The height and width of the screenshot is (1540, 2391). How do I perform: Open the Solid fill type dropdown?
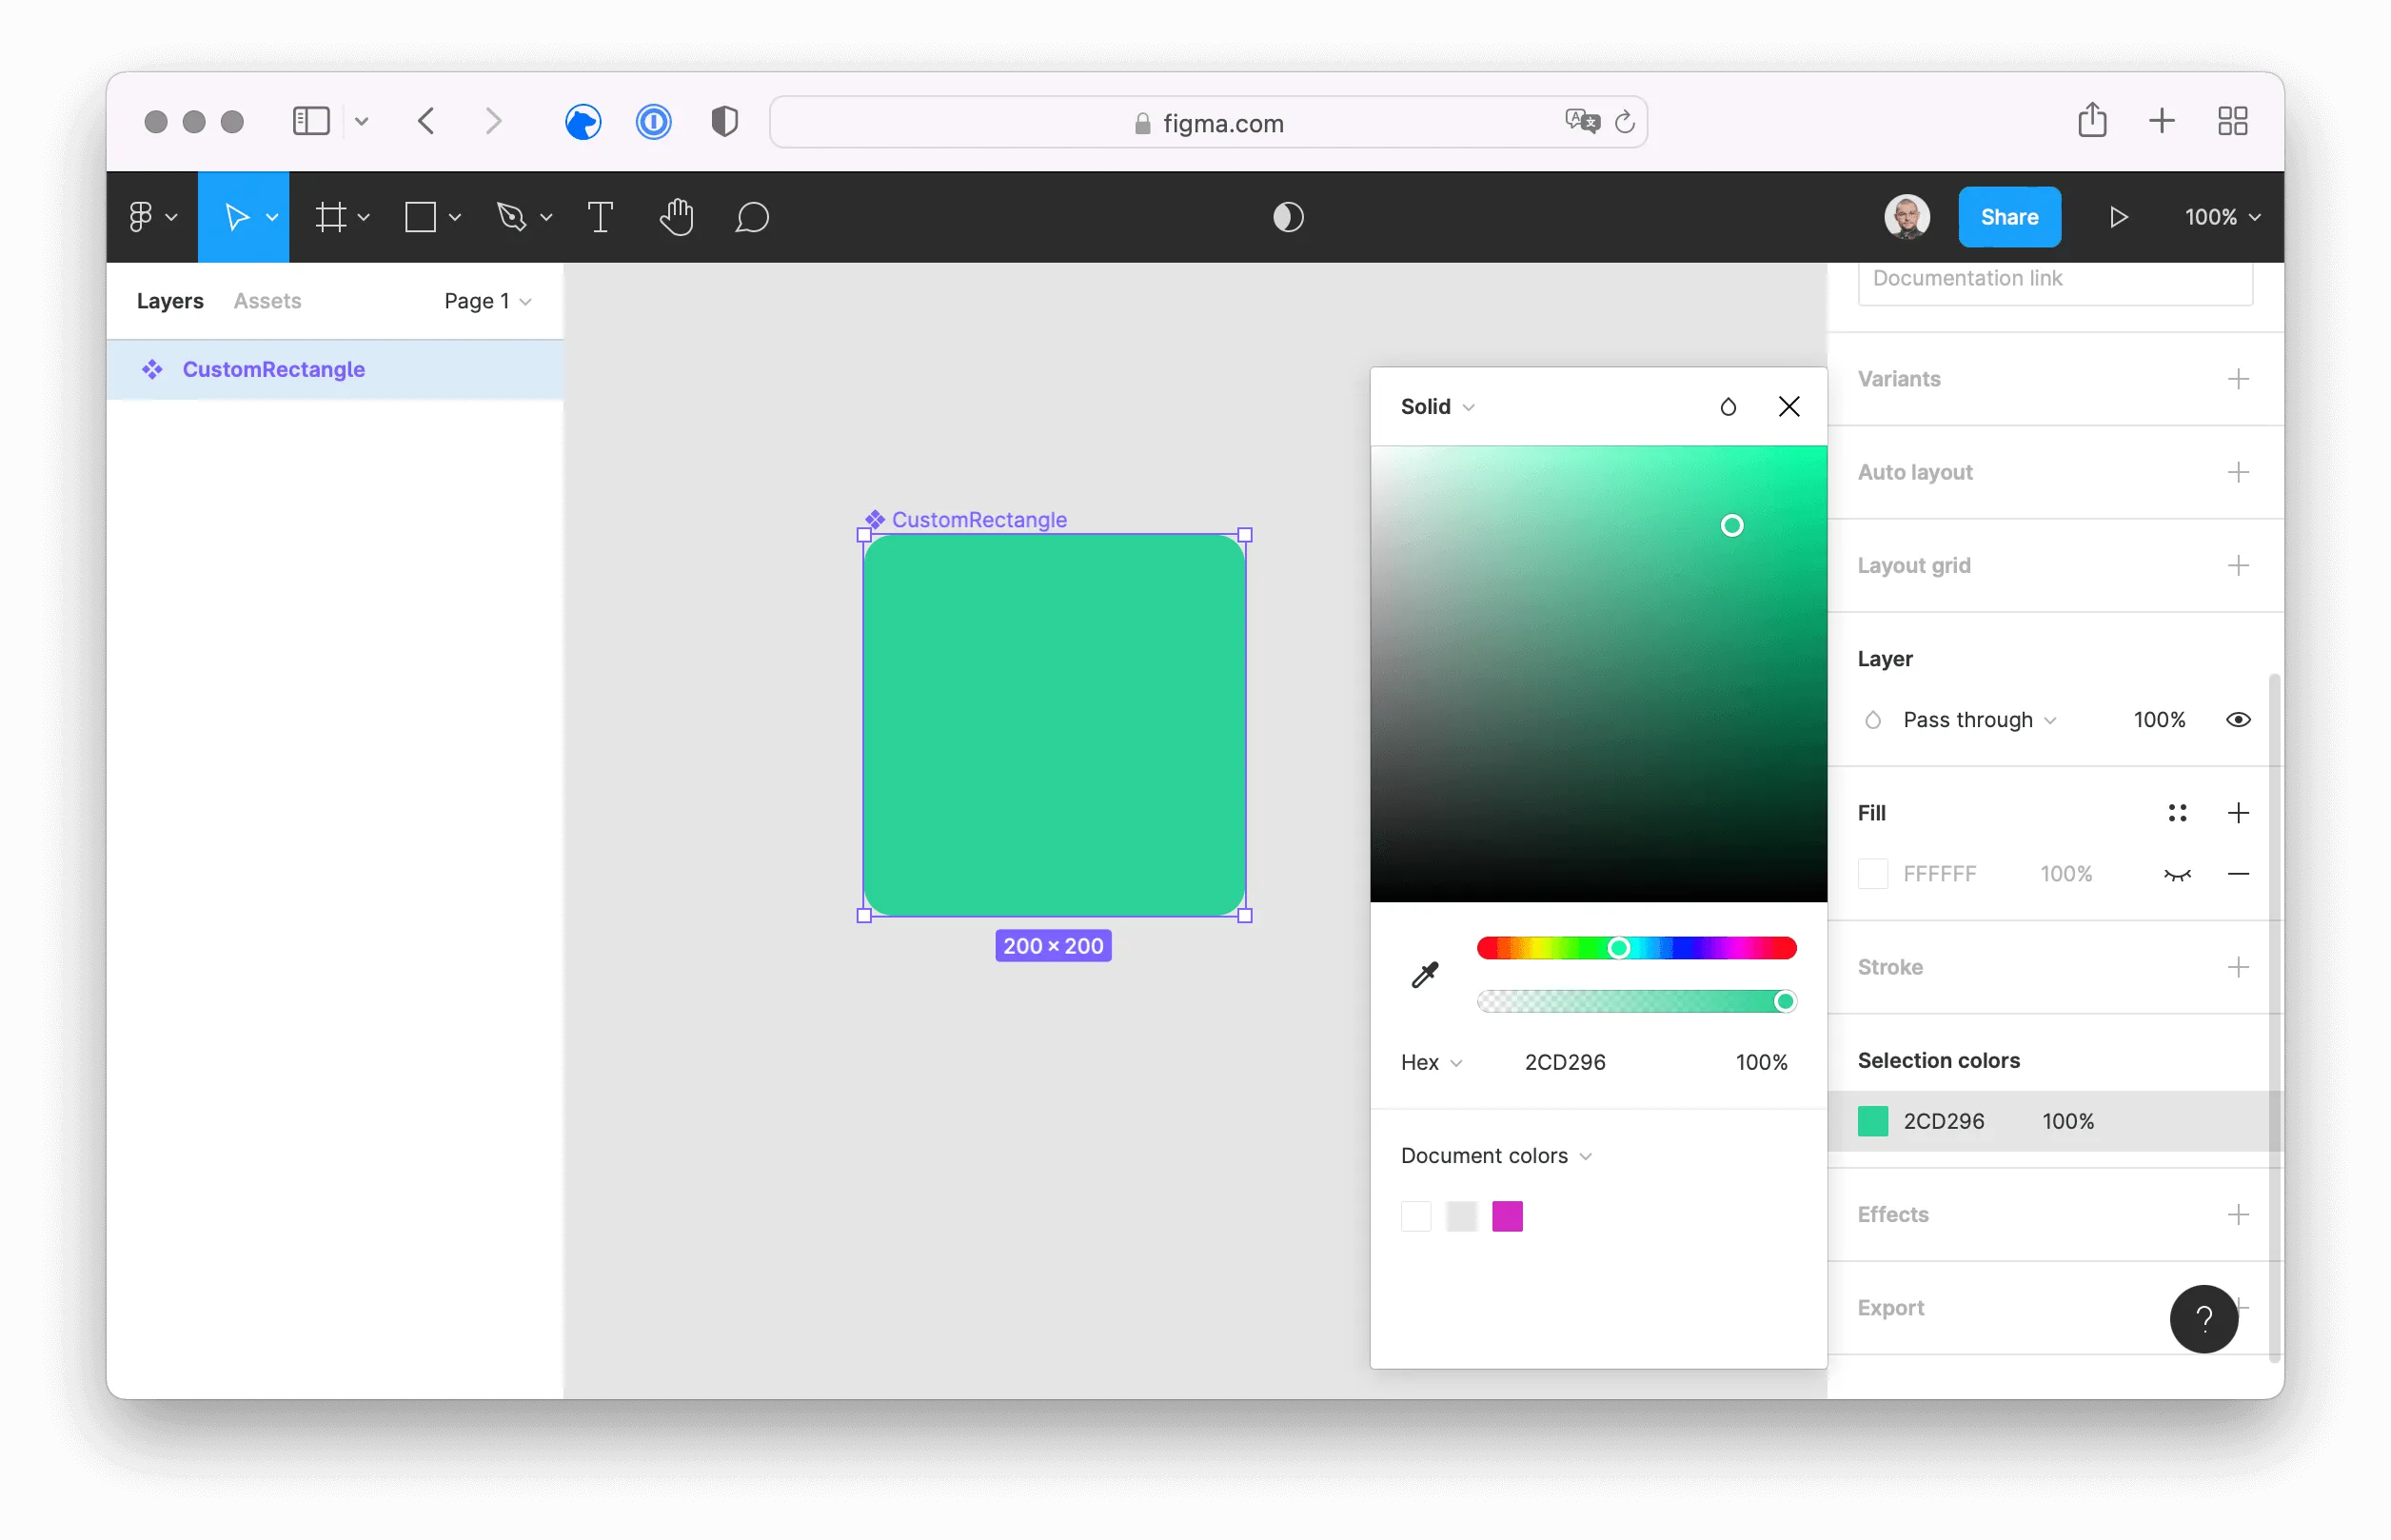coord(1436,406)
